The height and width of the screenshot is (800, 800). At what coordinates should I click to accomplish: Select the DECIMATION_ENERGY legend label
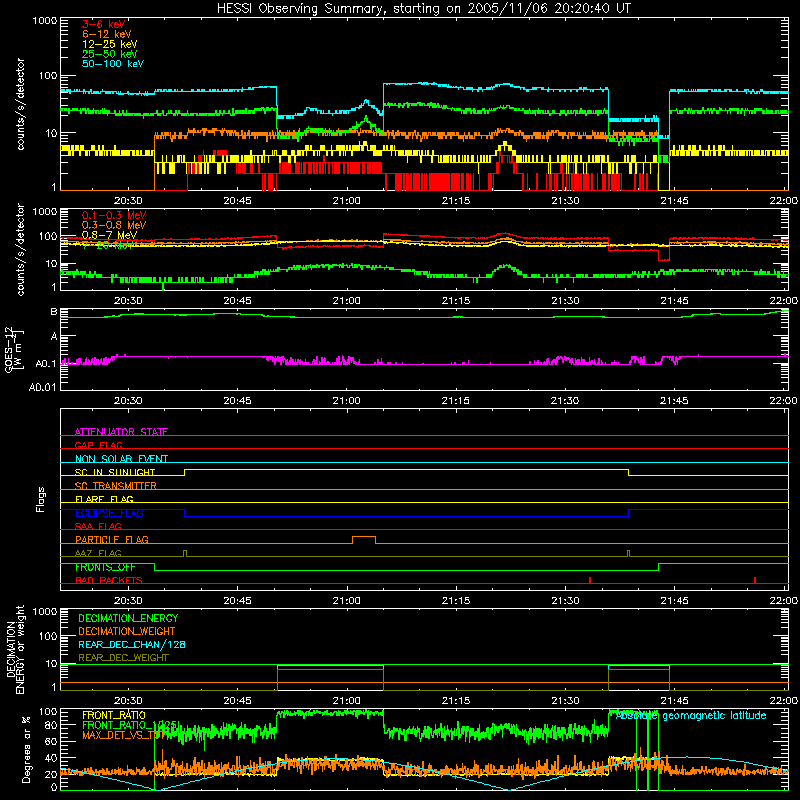pos(128,618)
